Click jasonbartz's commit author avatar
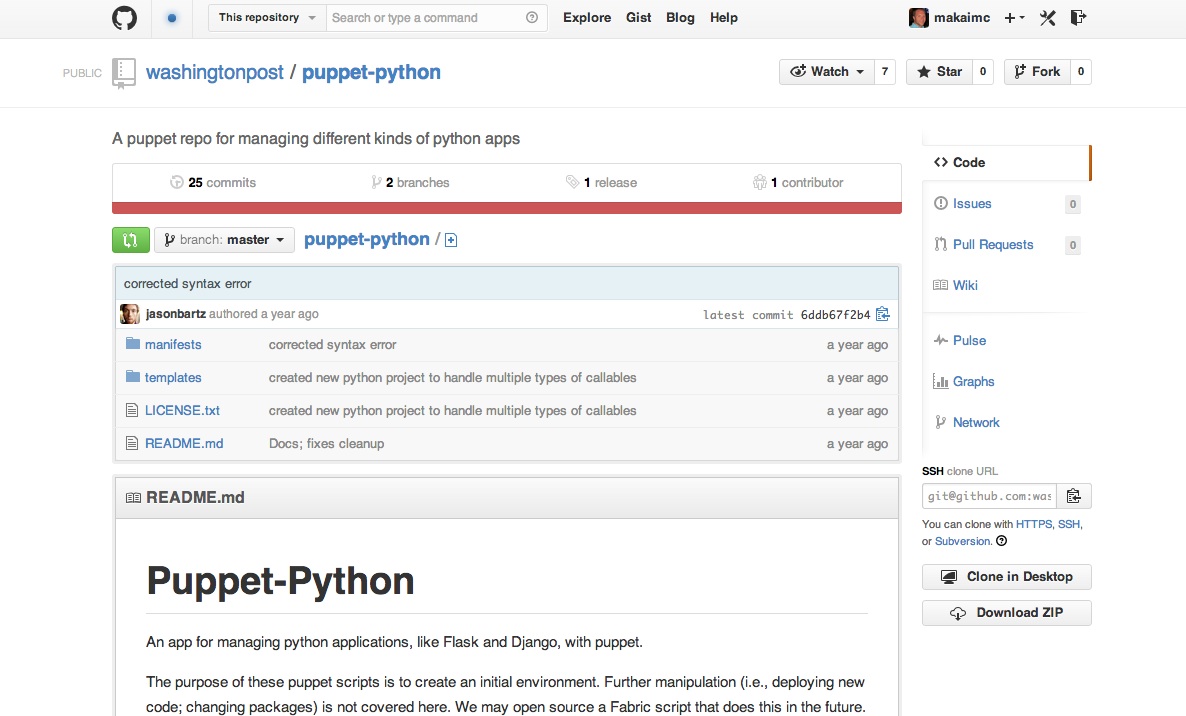The height and width of the screenshot is (716, 1186). 130,314
